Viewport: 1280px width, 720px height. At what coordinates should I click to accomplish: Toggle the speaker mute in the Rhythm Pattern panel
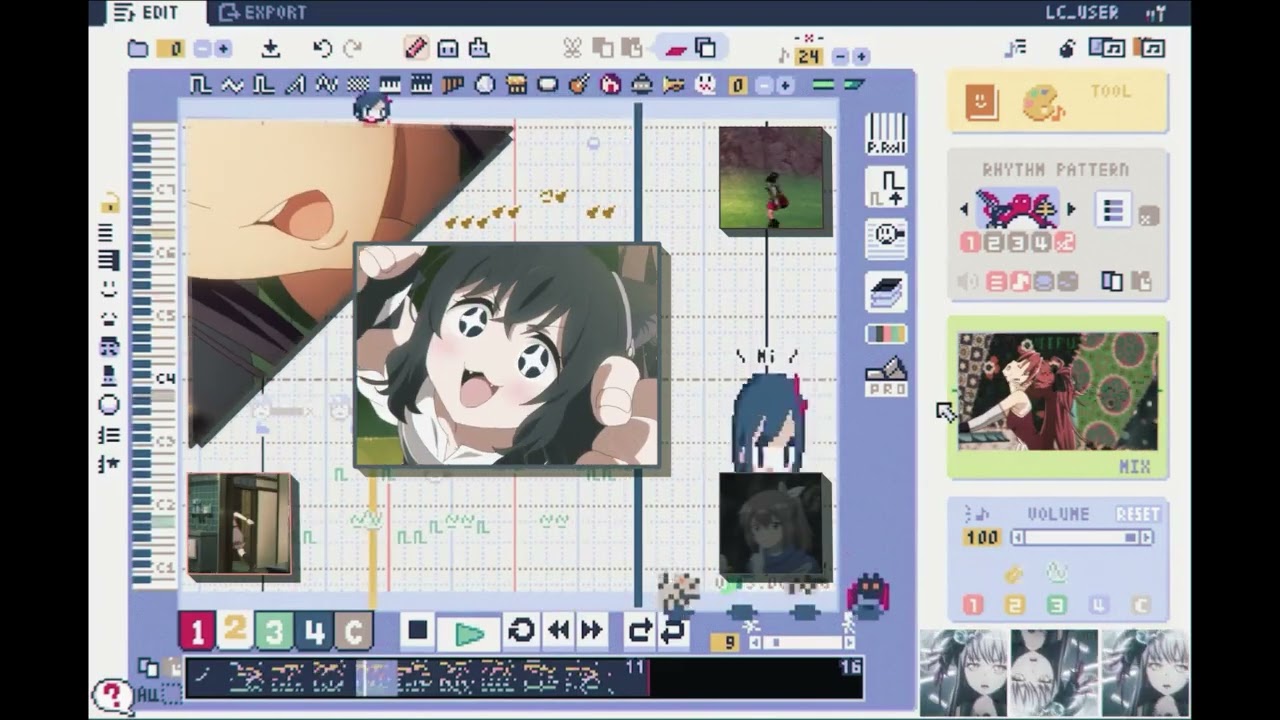click(x=968, y=282)
